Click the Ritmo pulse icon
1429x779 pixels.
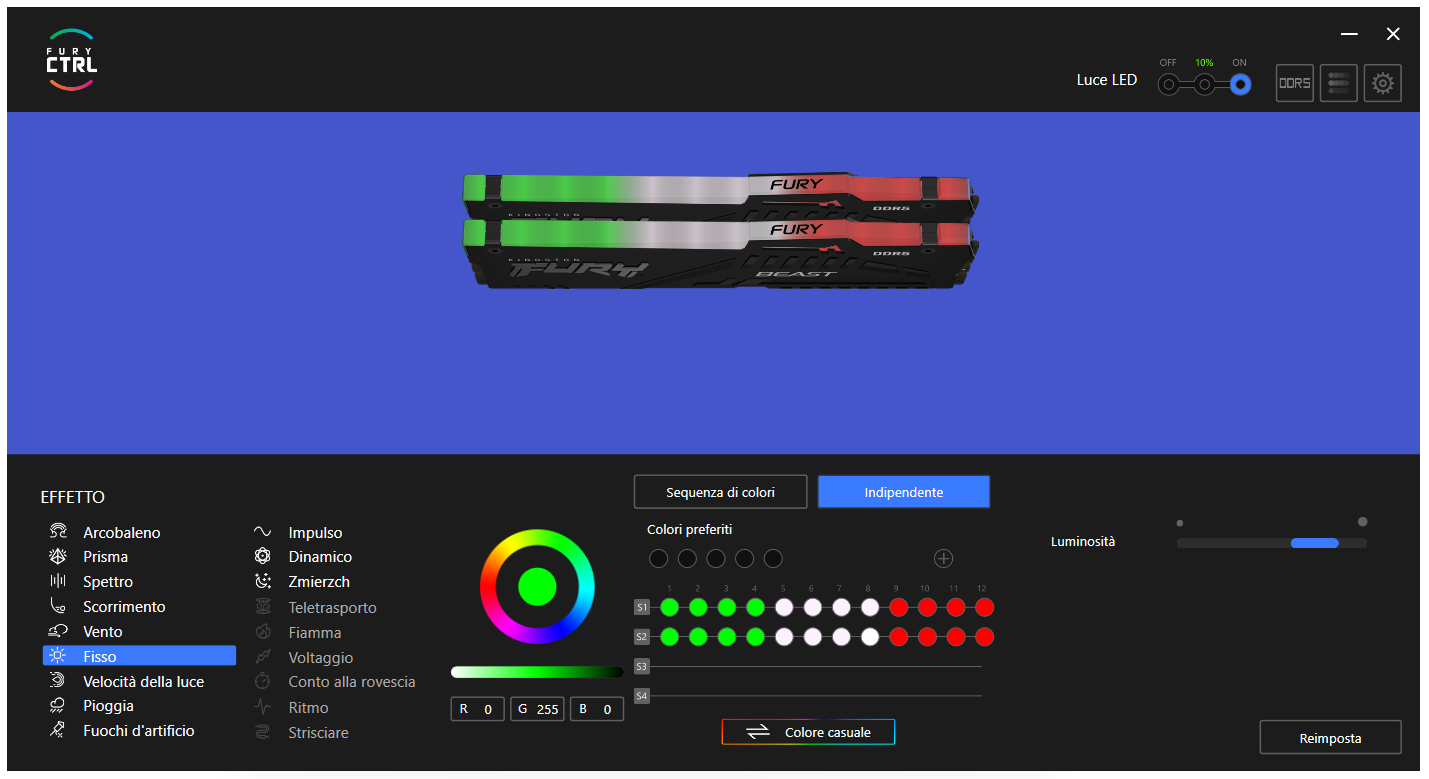click(x=263, y=707)
